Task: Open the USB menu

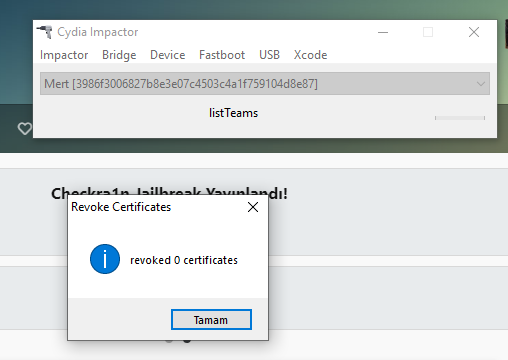Action: click(x=269, y=55)
